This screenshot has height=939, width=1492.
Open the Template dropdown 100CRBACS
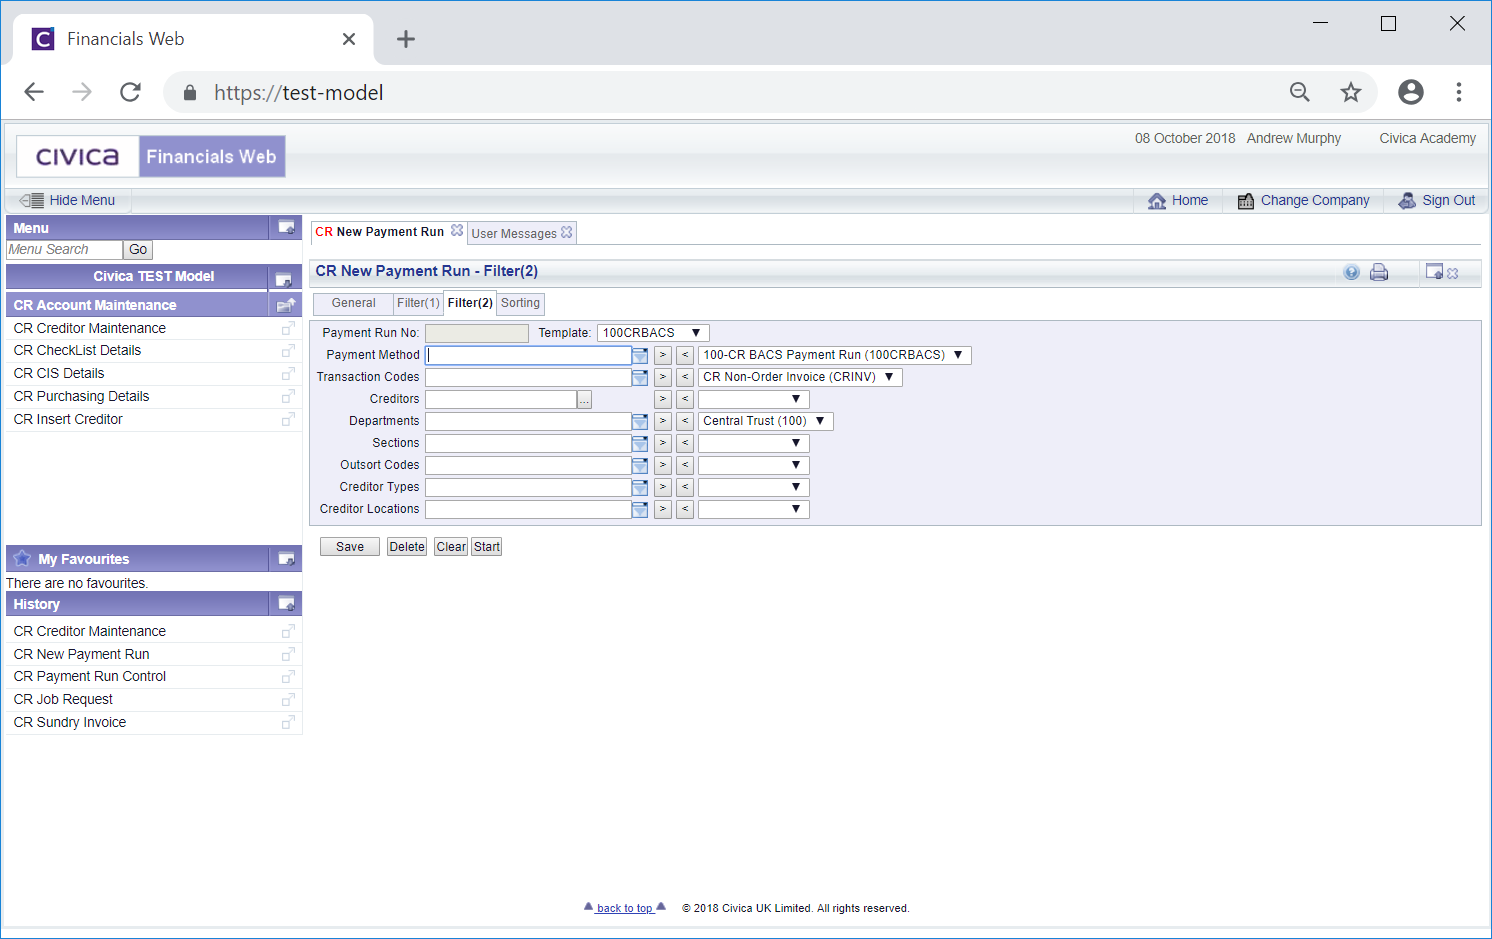653,333
